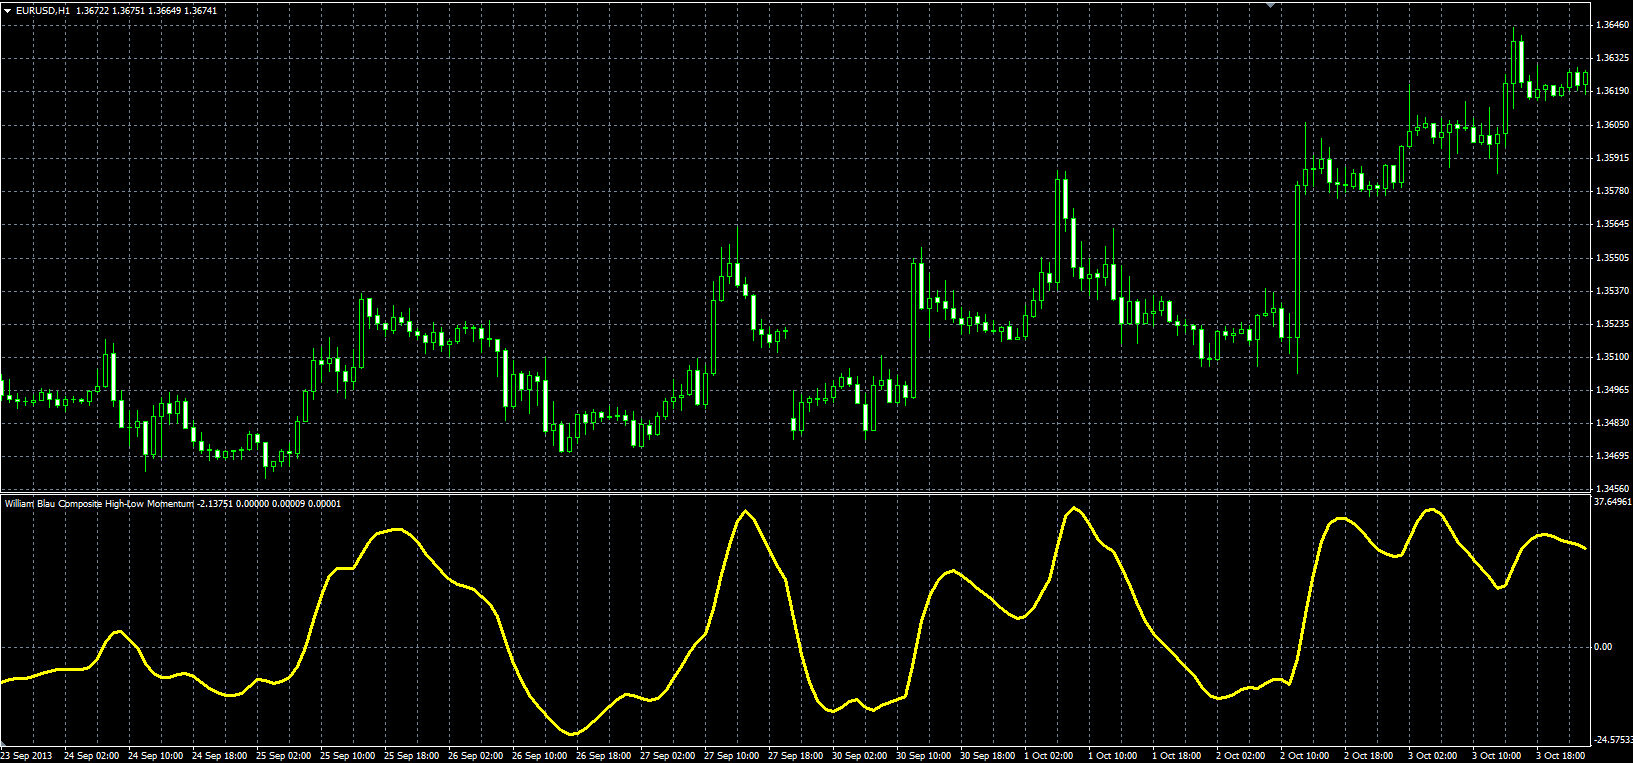Click the 1.36325 price scale label
This screenshot has width=1633, height=763.
pyautogui.click(x=1613, y=58)
